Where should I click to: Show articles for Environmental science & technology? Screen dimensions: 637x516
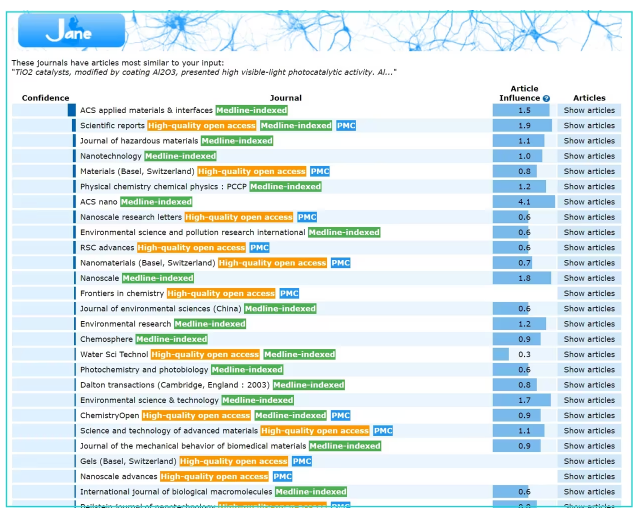pyautogui.click(x=589, y=400)
